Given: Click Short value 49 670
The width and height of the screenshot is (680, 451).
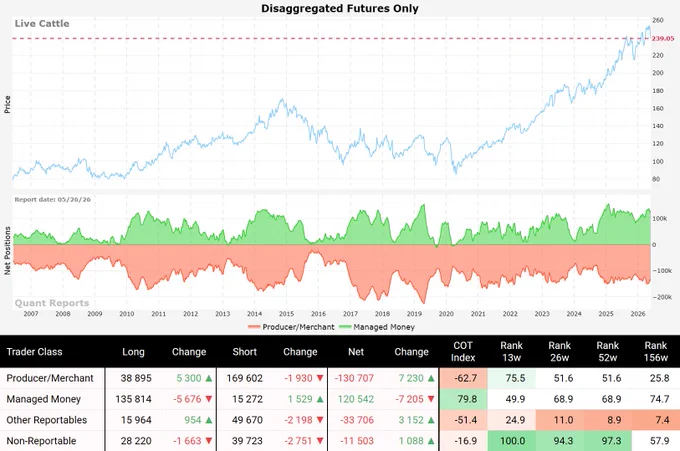Looking at the screenshot, I should coord(247,420).
